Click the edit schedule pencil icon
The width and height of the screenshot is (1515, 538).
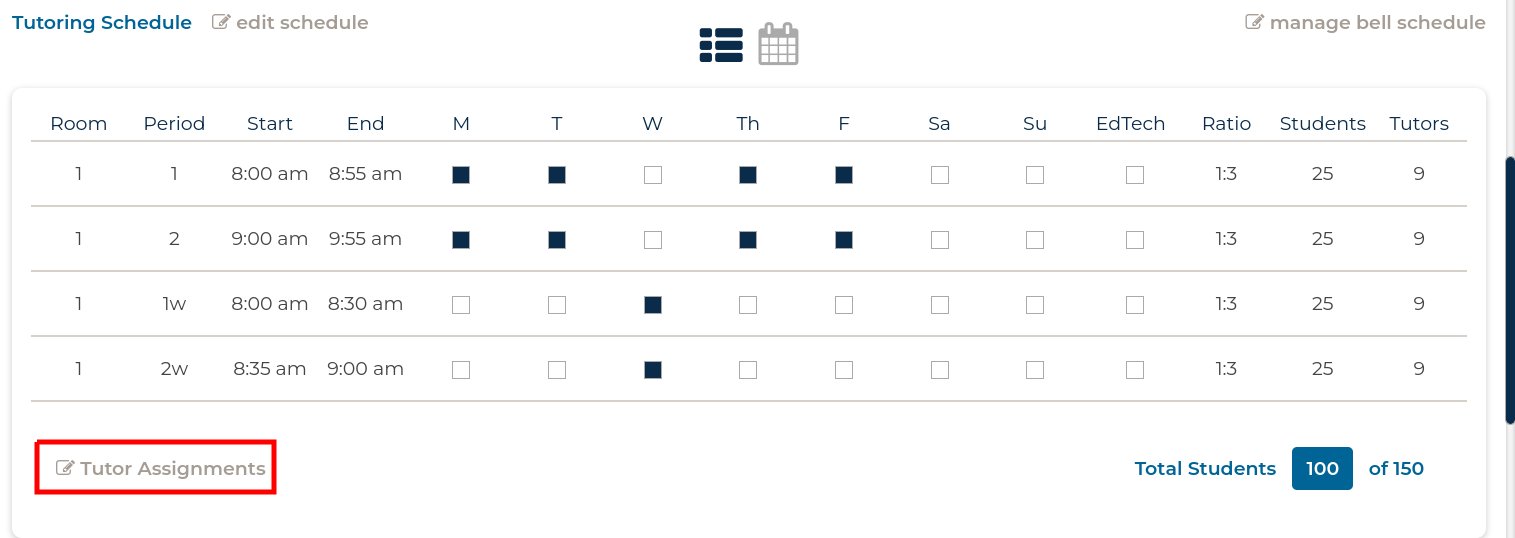point(221,22)
